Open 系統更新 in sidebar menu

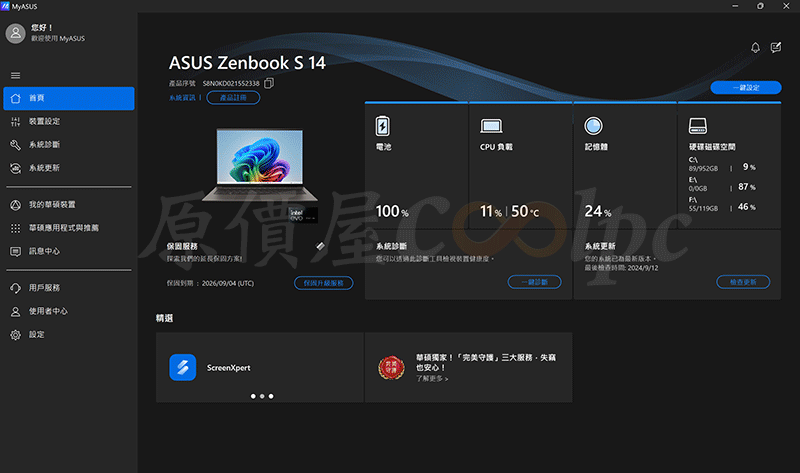69,168
